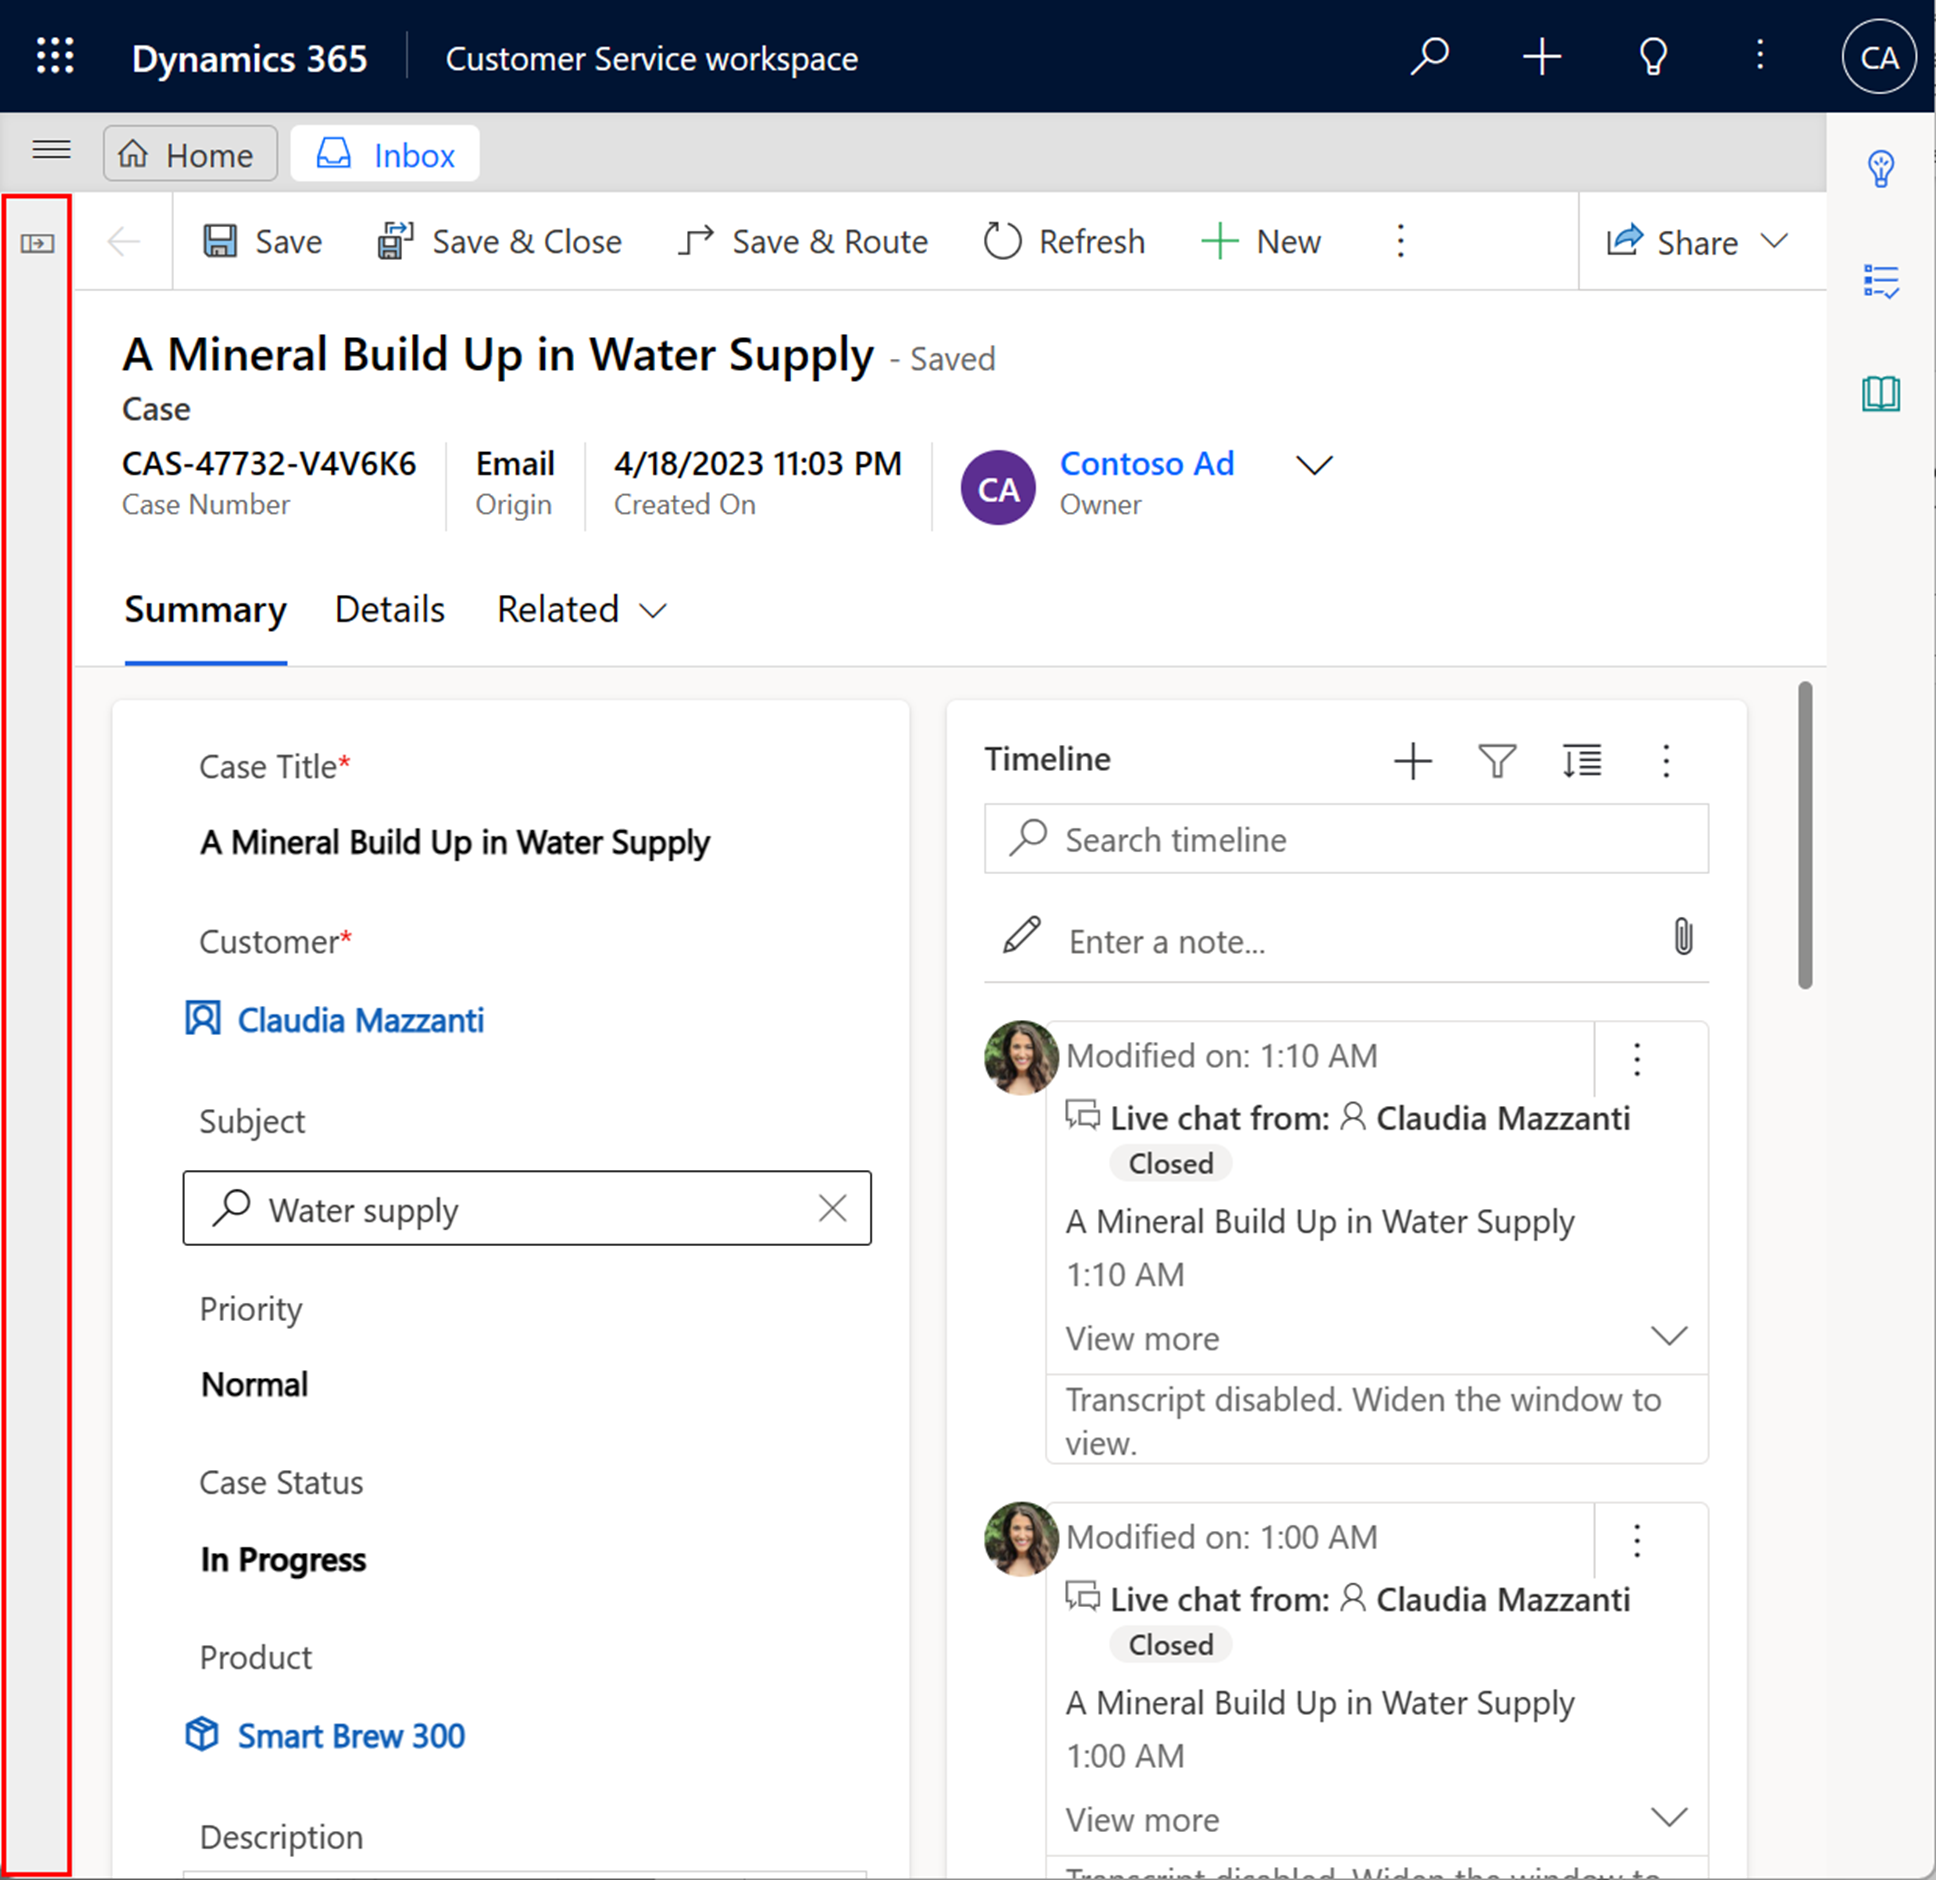The width and height of the screenshot is (1936, 1880).
Task: Expand the header owner chevron
Action: [1314, 464]
